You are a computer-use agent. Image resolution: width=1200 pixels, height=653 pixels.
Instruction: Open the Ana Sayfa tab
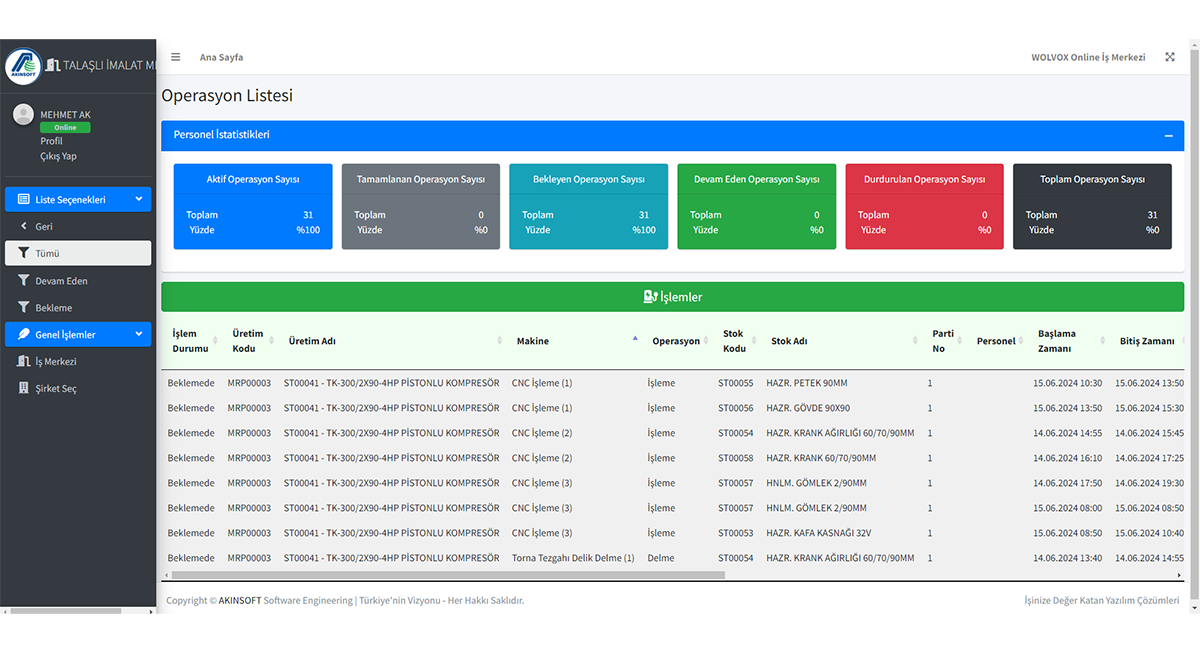click(221, 57)
